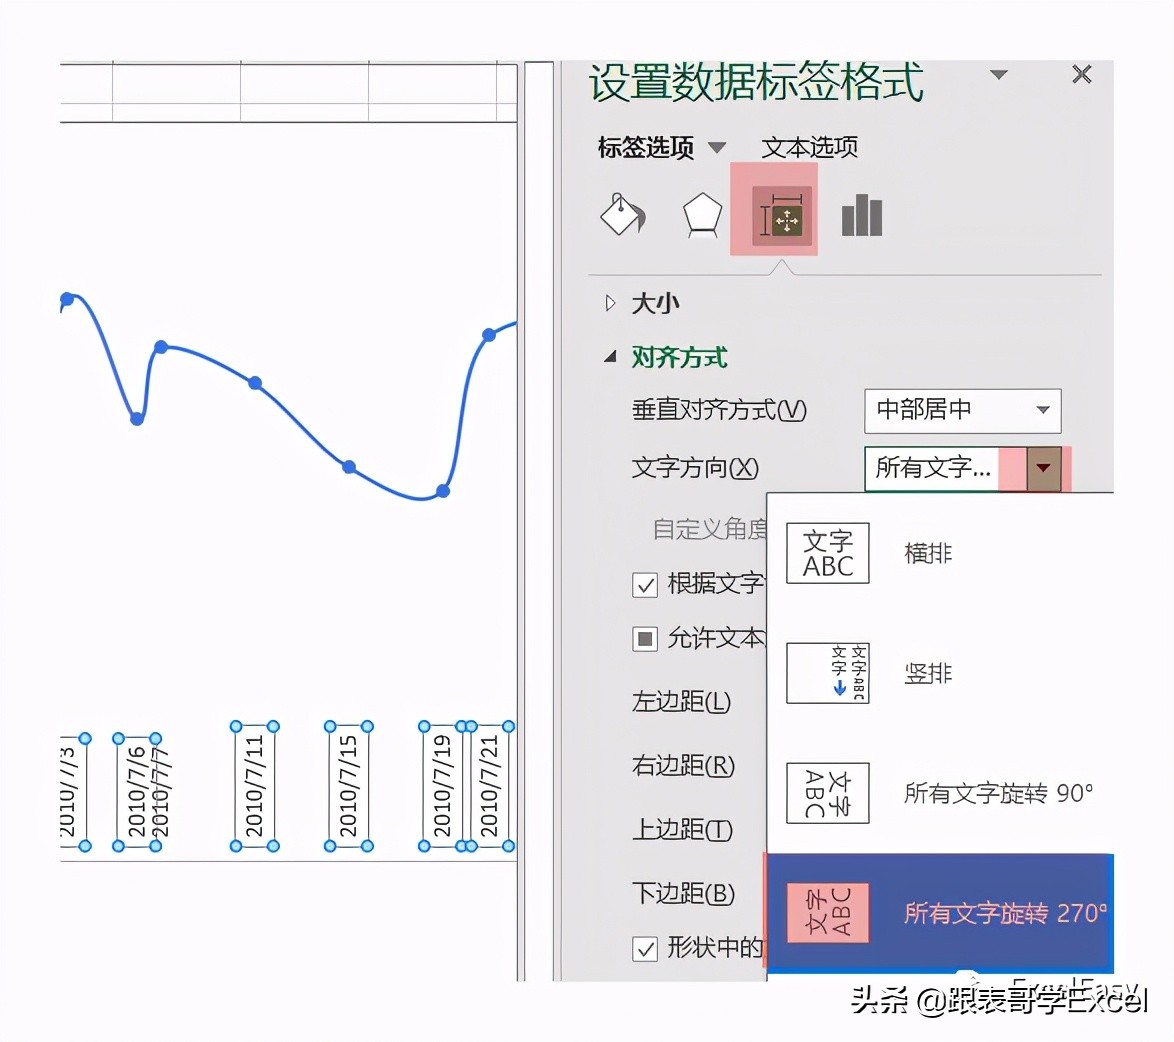
Task: Click the 下边距(B) label
Action: [x=684, y=893]
